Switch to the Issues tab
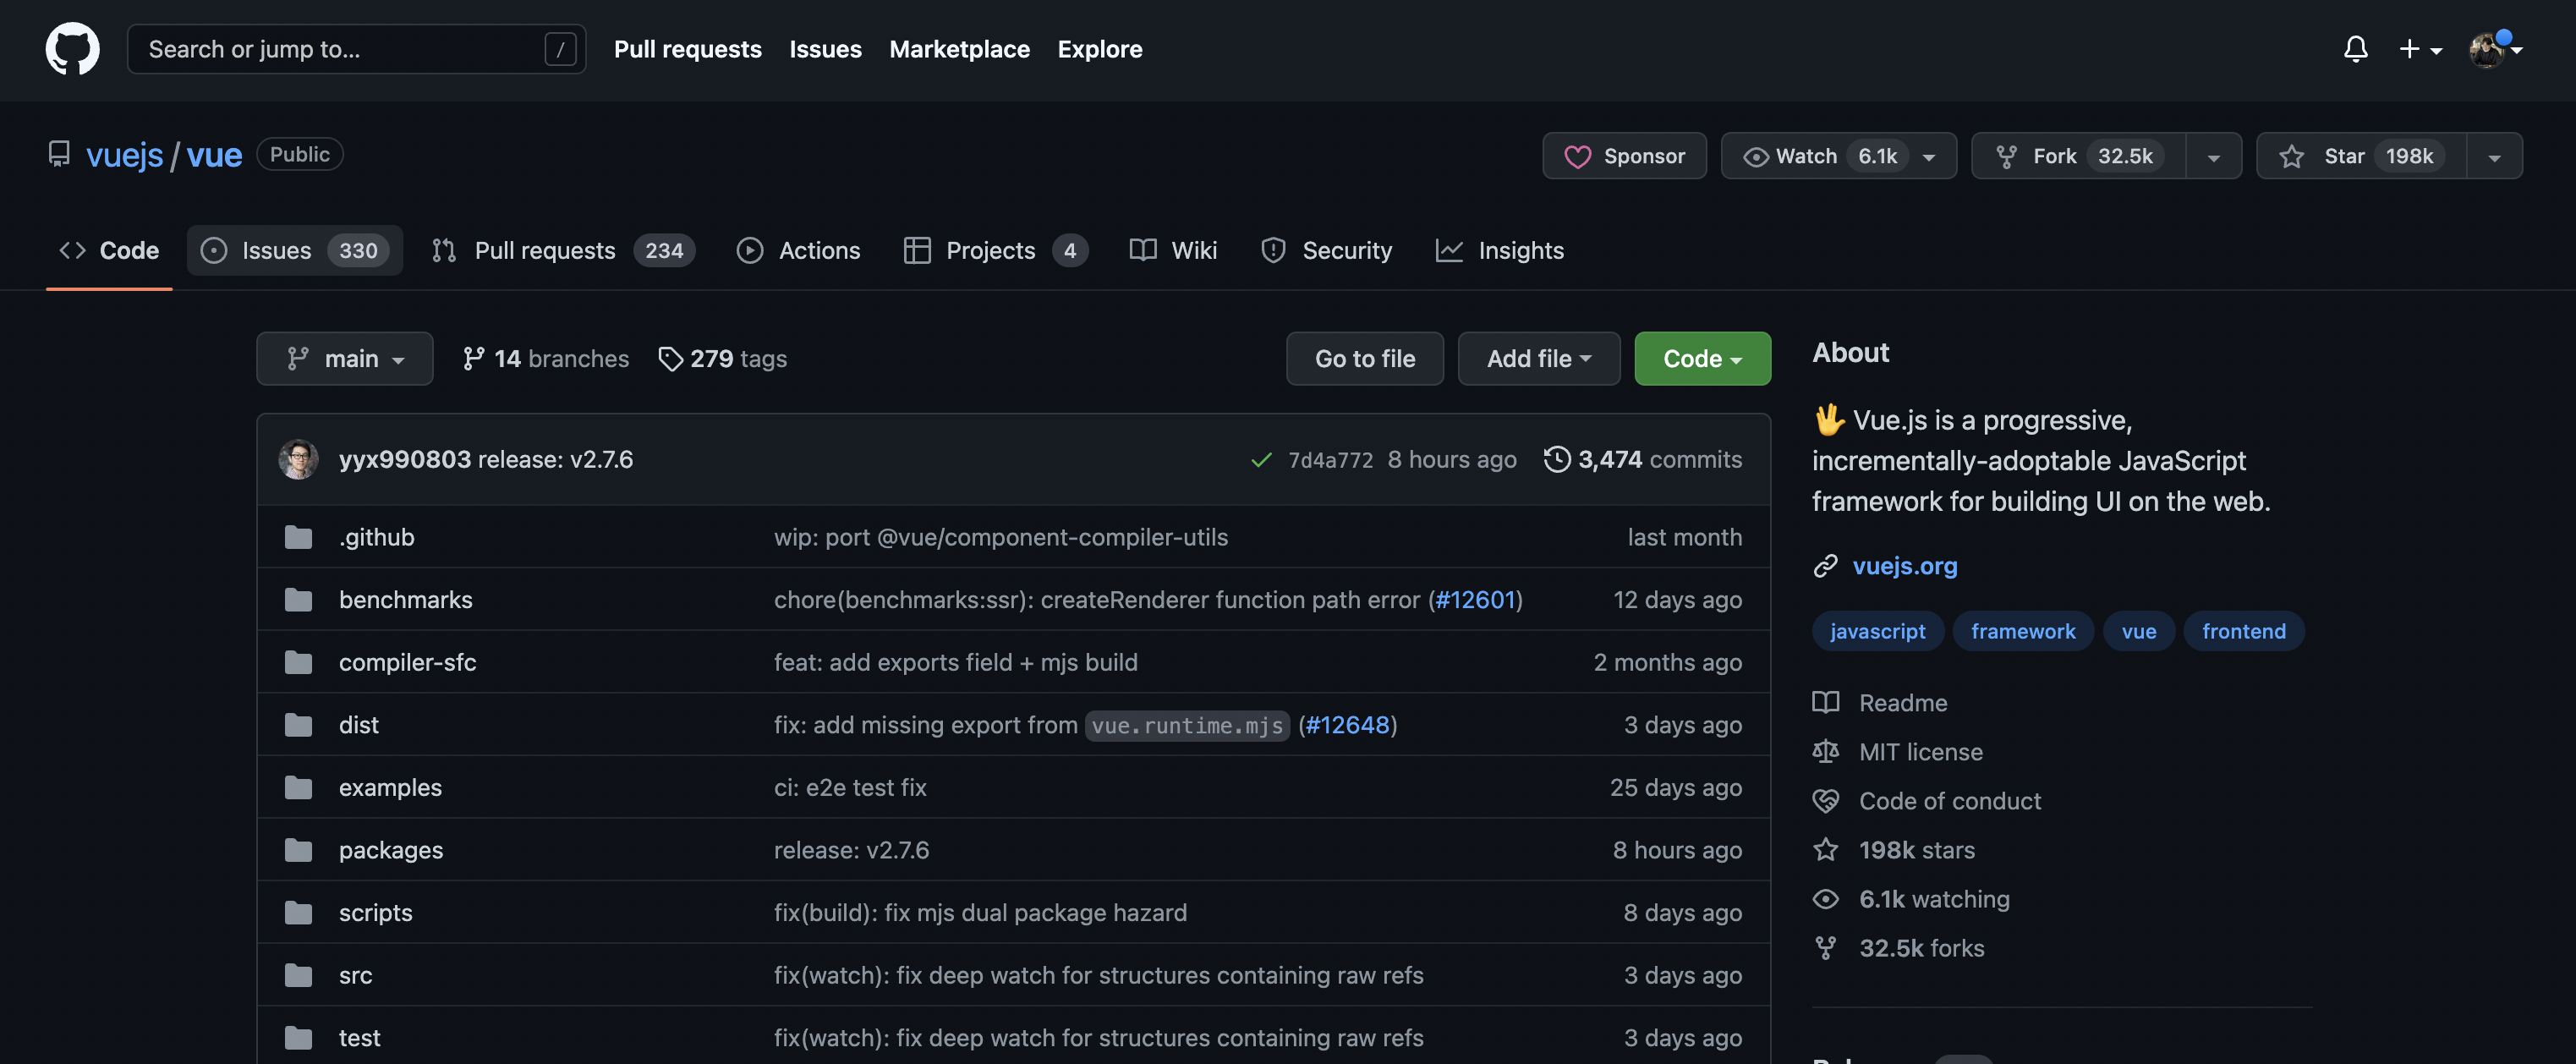The height and width of the screenshot is (1064, 2576). click(294, 250)
